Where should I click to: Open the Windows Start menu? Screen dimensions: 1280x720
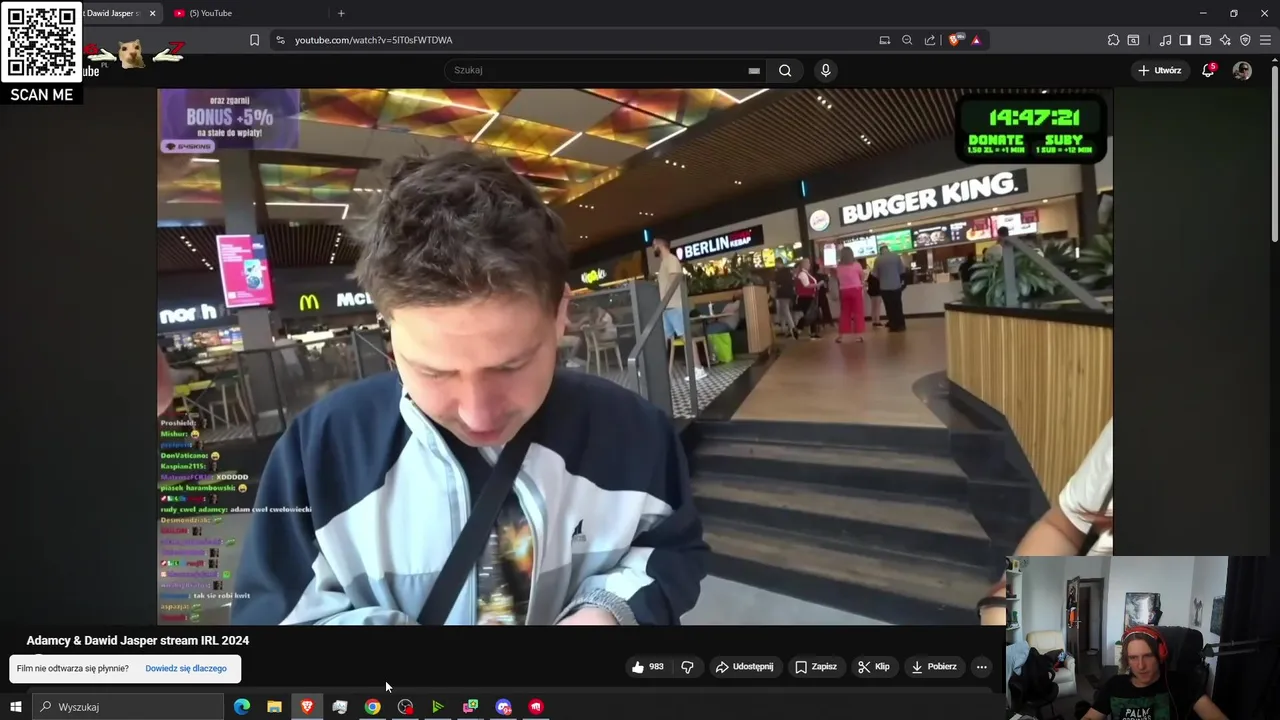point(15,707)
